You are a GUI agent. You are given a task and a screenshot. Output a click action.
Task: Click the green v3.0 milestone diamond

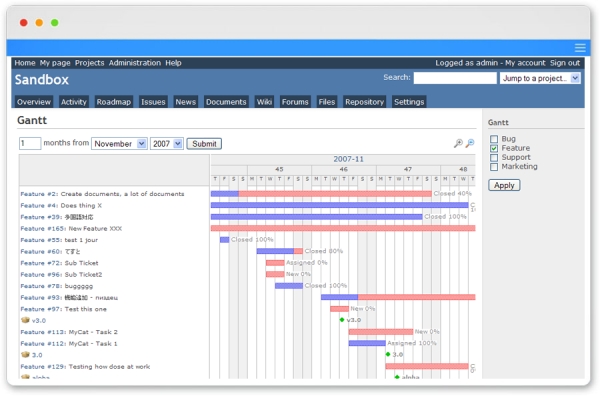click(x=342, y=320)
